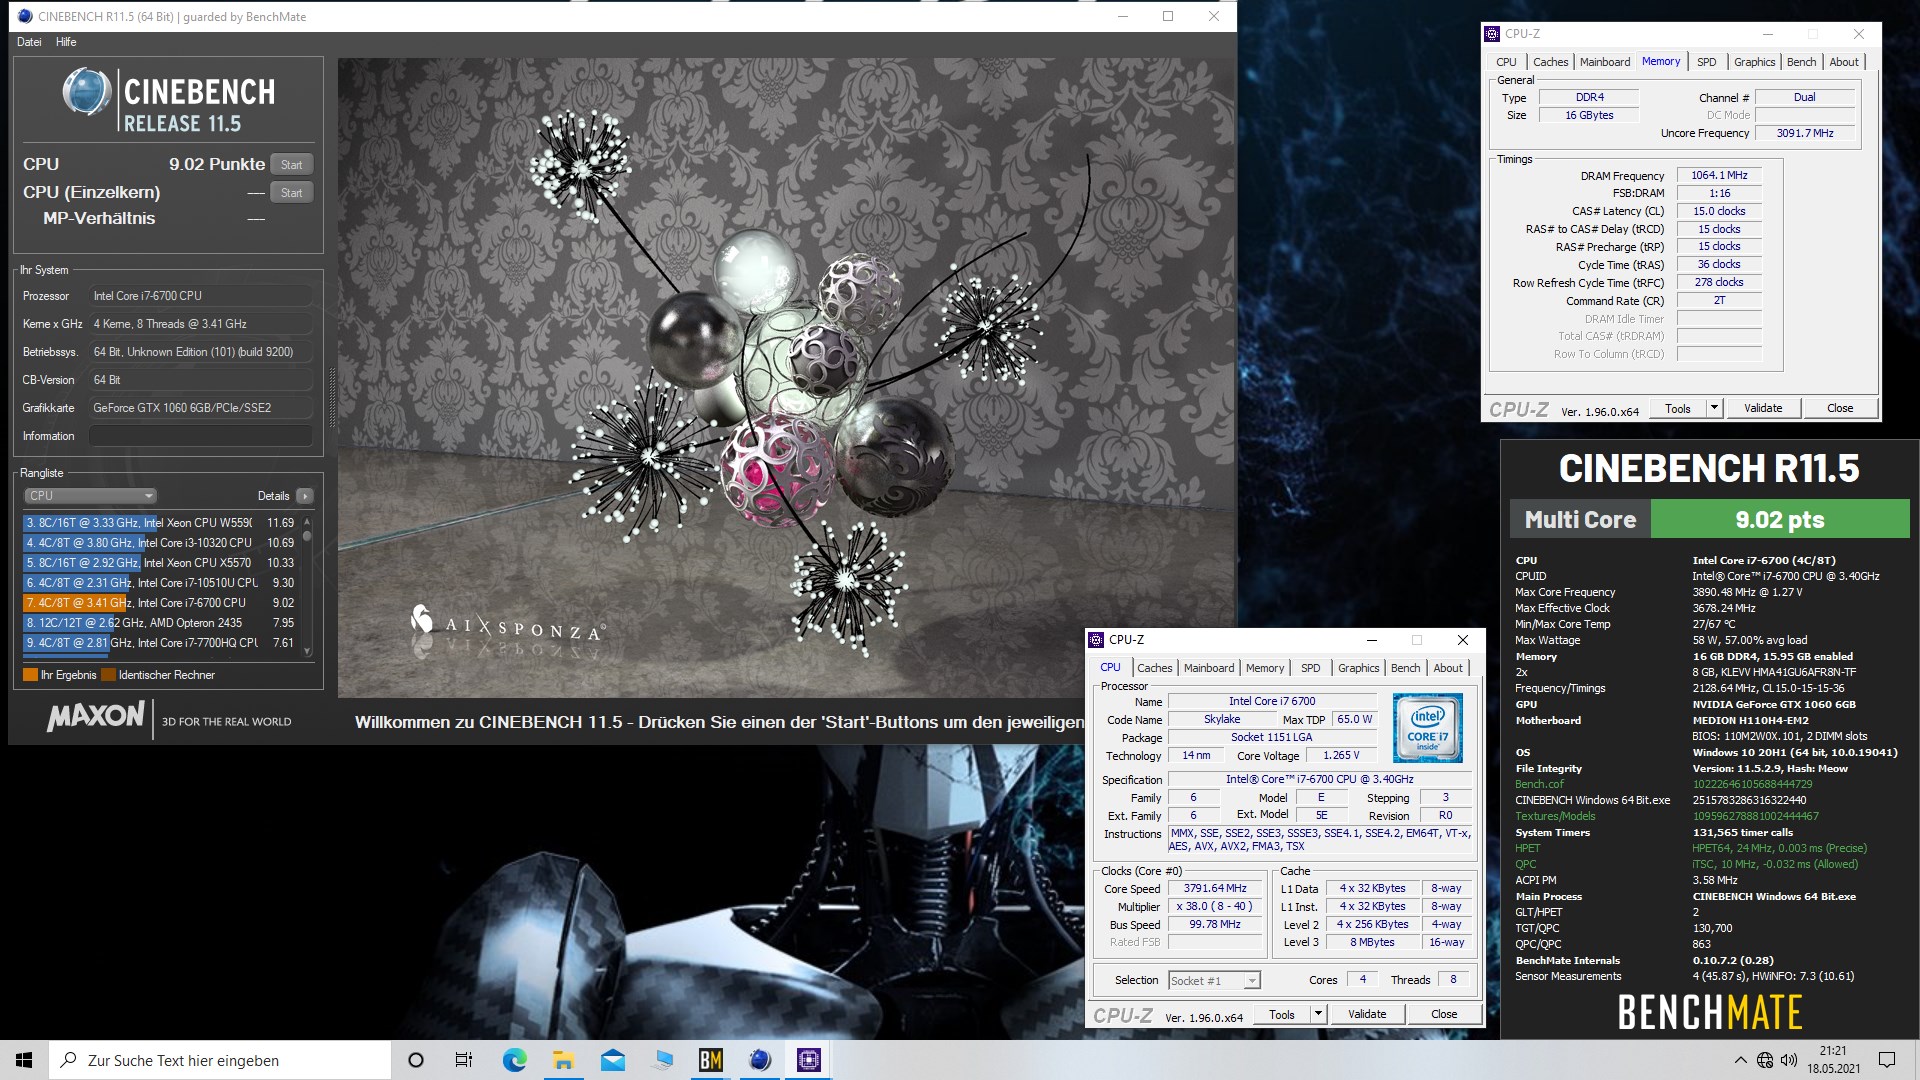The height and width of the screenshot is (1080, 1920).
Task: Select the AMD Opteron 2435 ranking entry
Action: click(160, 623)
